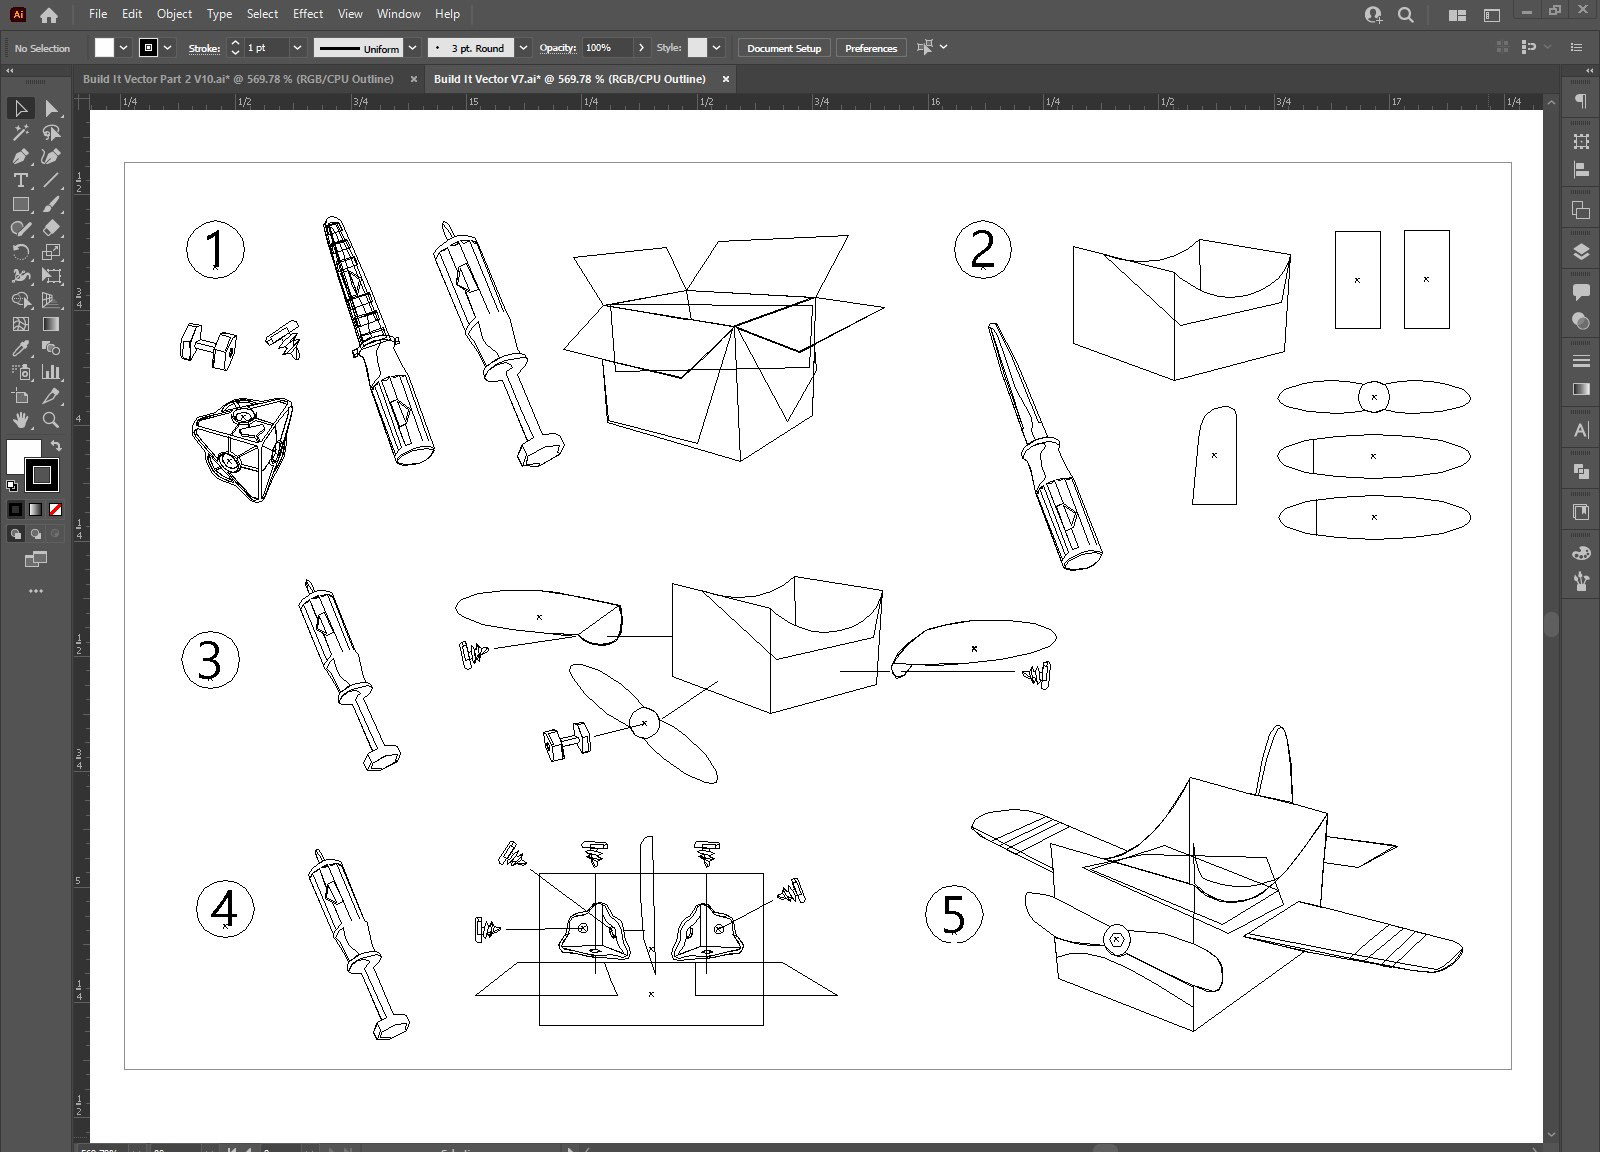Viewport: 1600px width, 1152px height.
Task: Open fill color dropdown in control bar
Action: [123, 48]
